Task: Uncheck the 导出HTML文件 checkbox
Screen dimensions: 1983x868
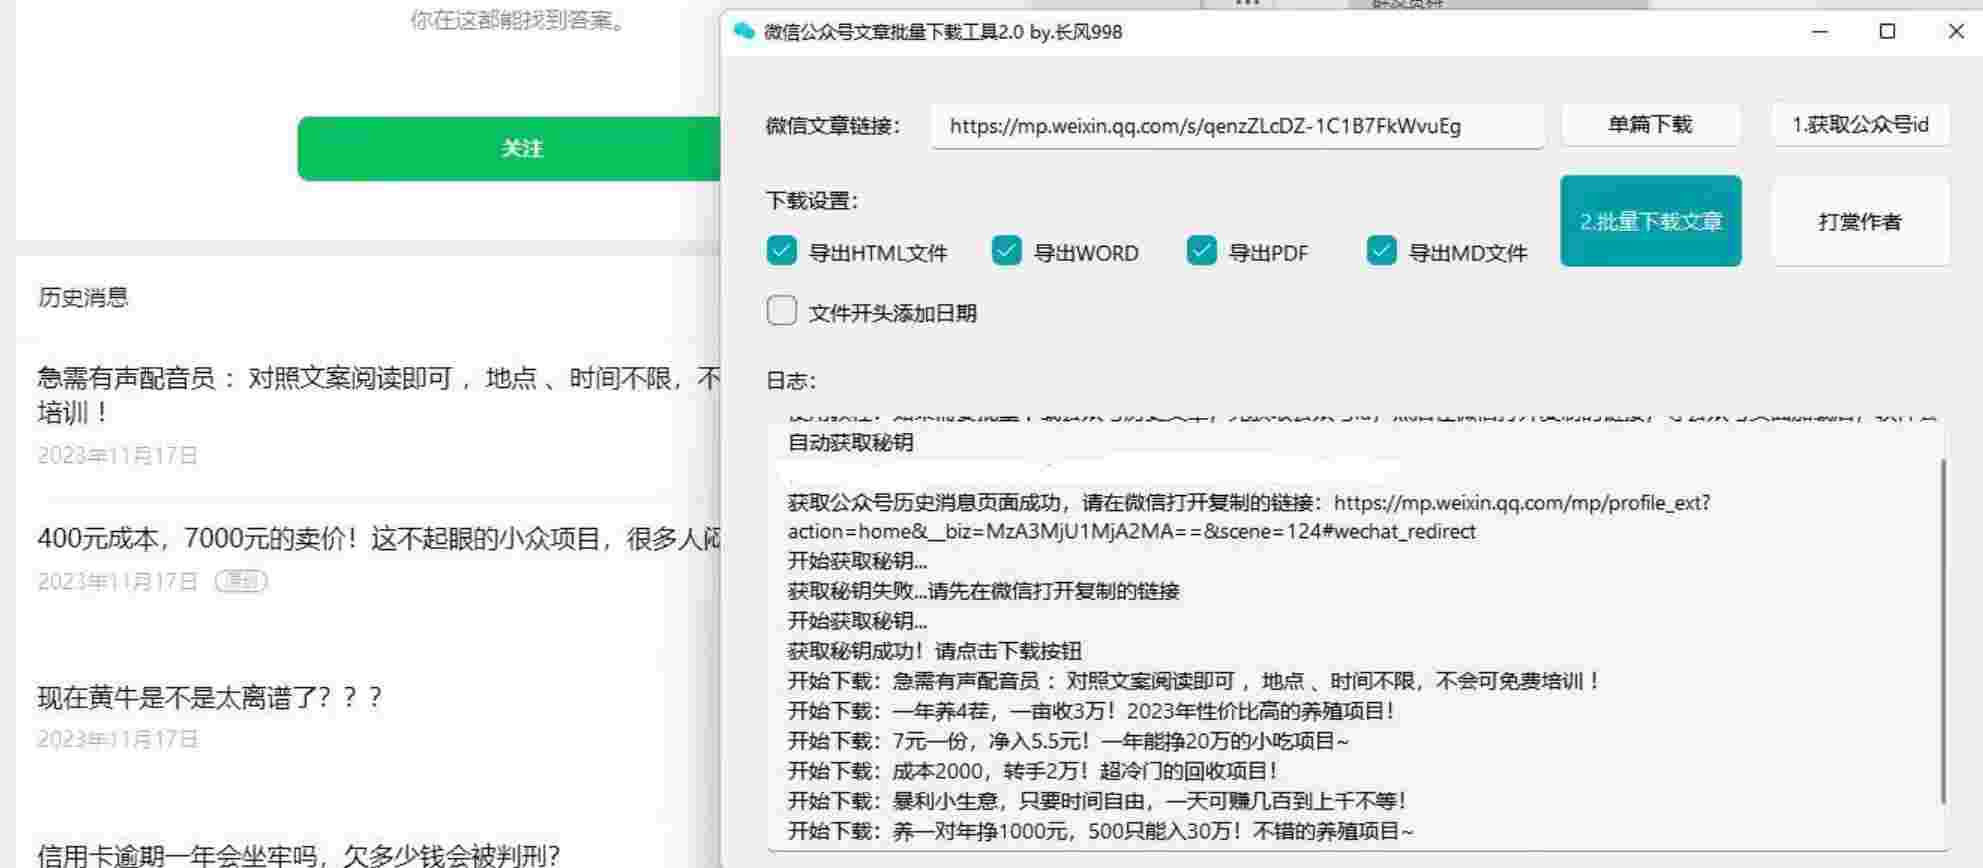Action: pos(782,251)
